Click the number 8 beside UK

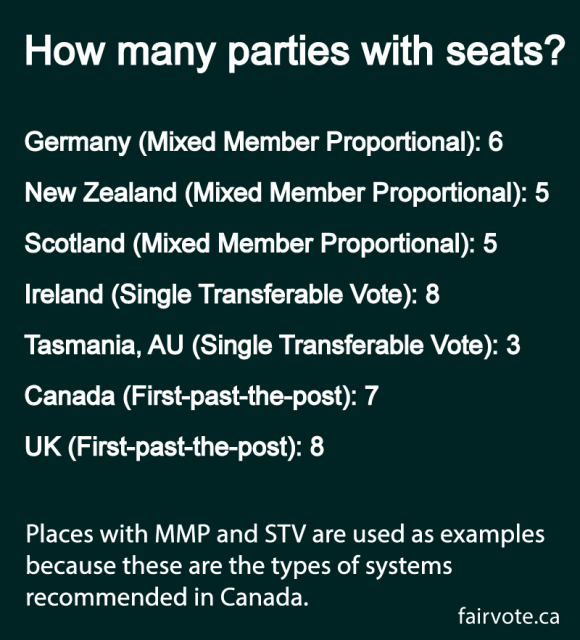pyautogui.click(x=317, y=447)
